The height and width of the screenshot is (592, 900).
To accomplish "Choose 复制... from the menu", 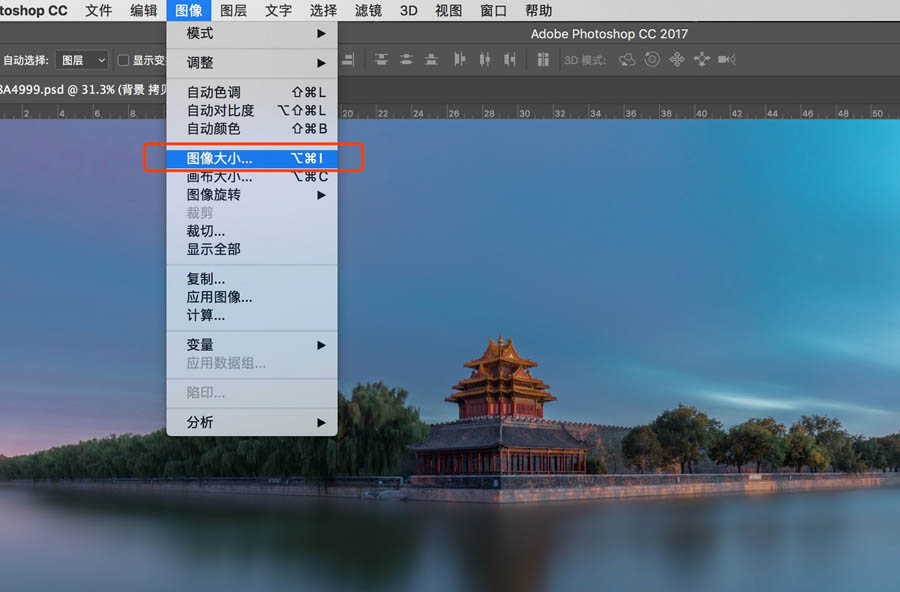I will [252, 279].
